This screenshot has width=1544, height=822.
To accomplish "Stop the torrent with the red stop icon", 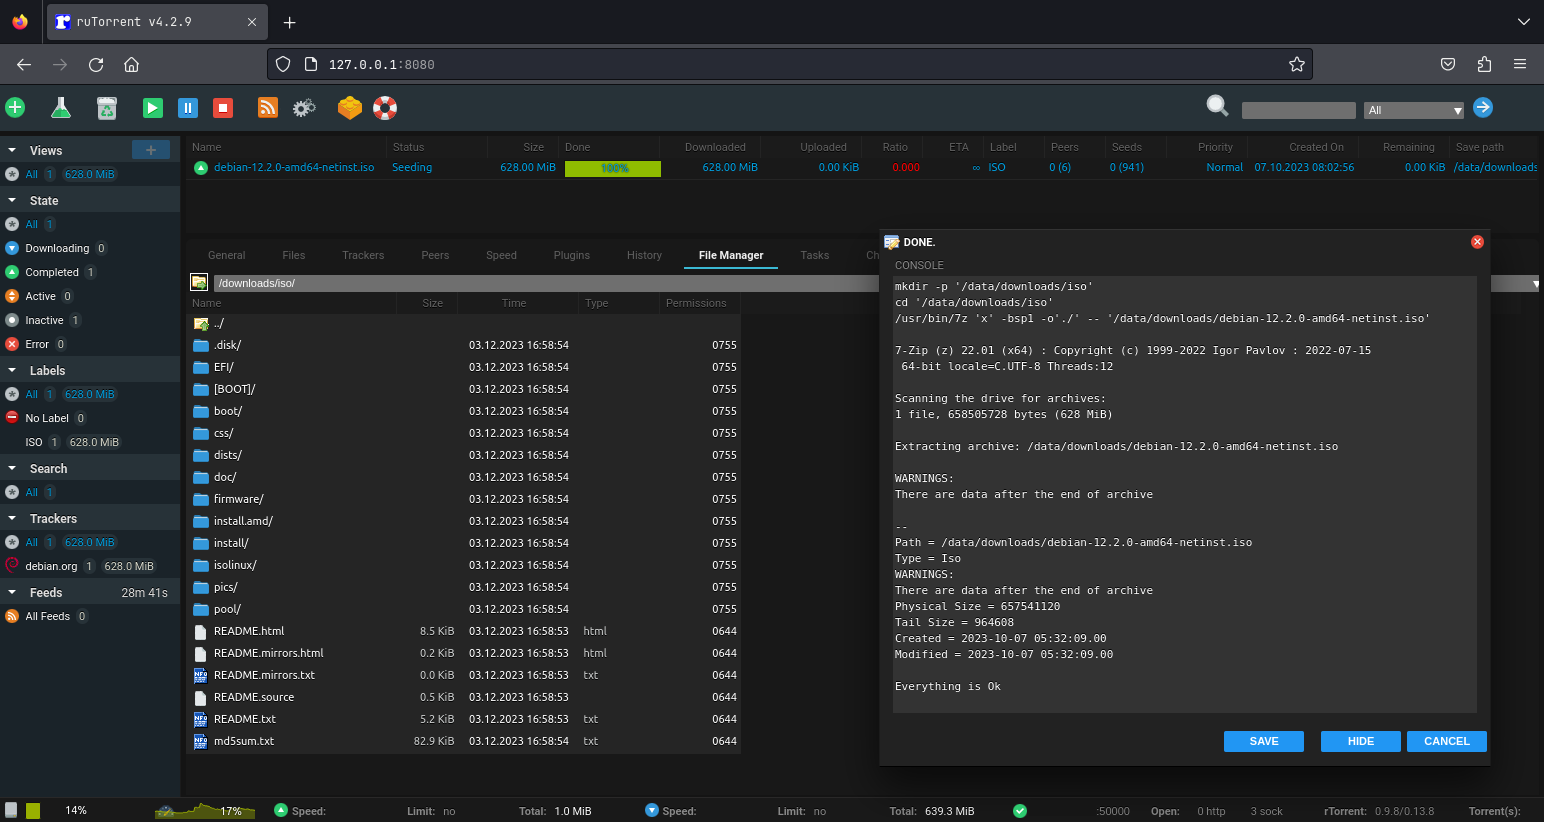I will (224, 108).
